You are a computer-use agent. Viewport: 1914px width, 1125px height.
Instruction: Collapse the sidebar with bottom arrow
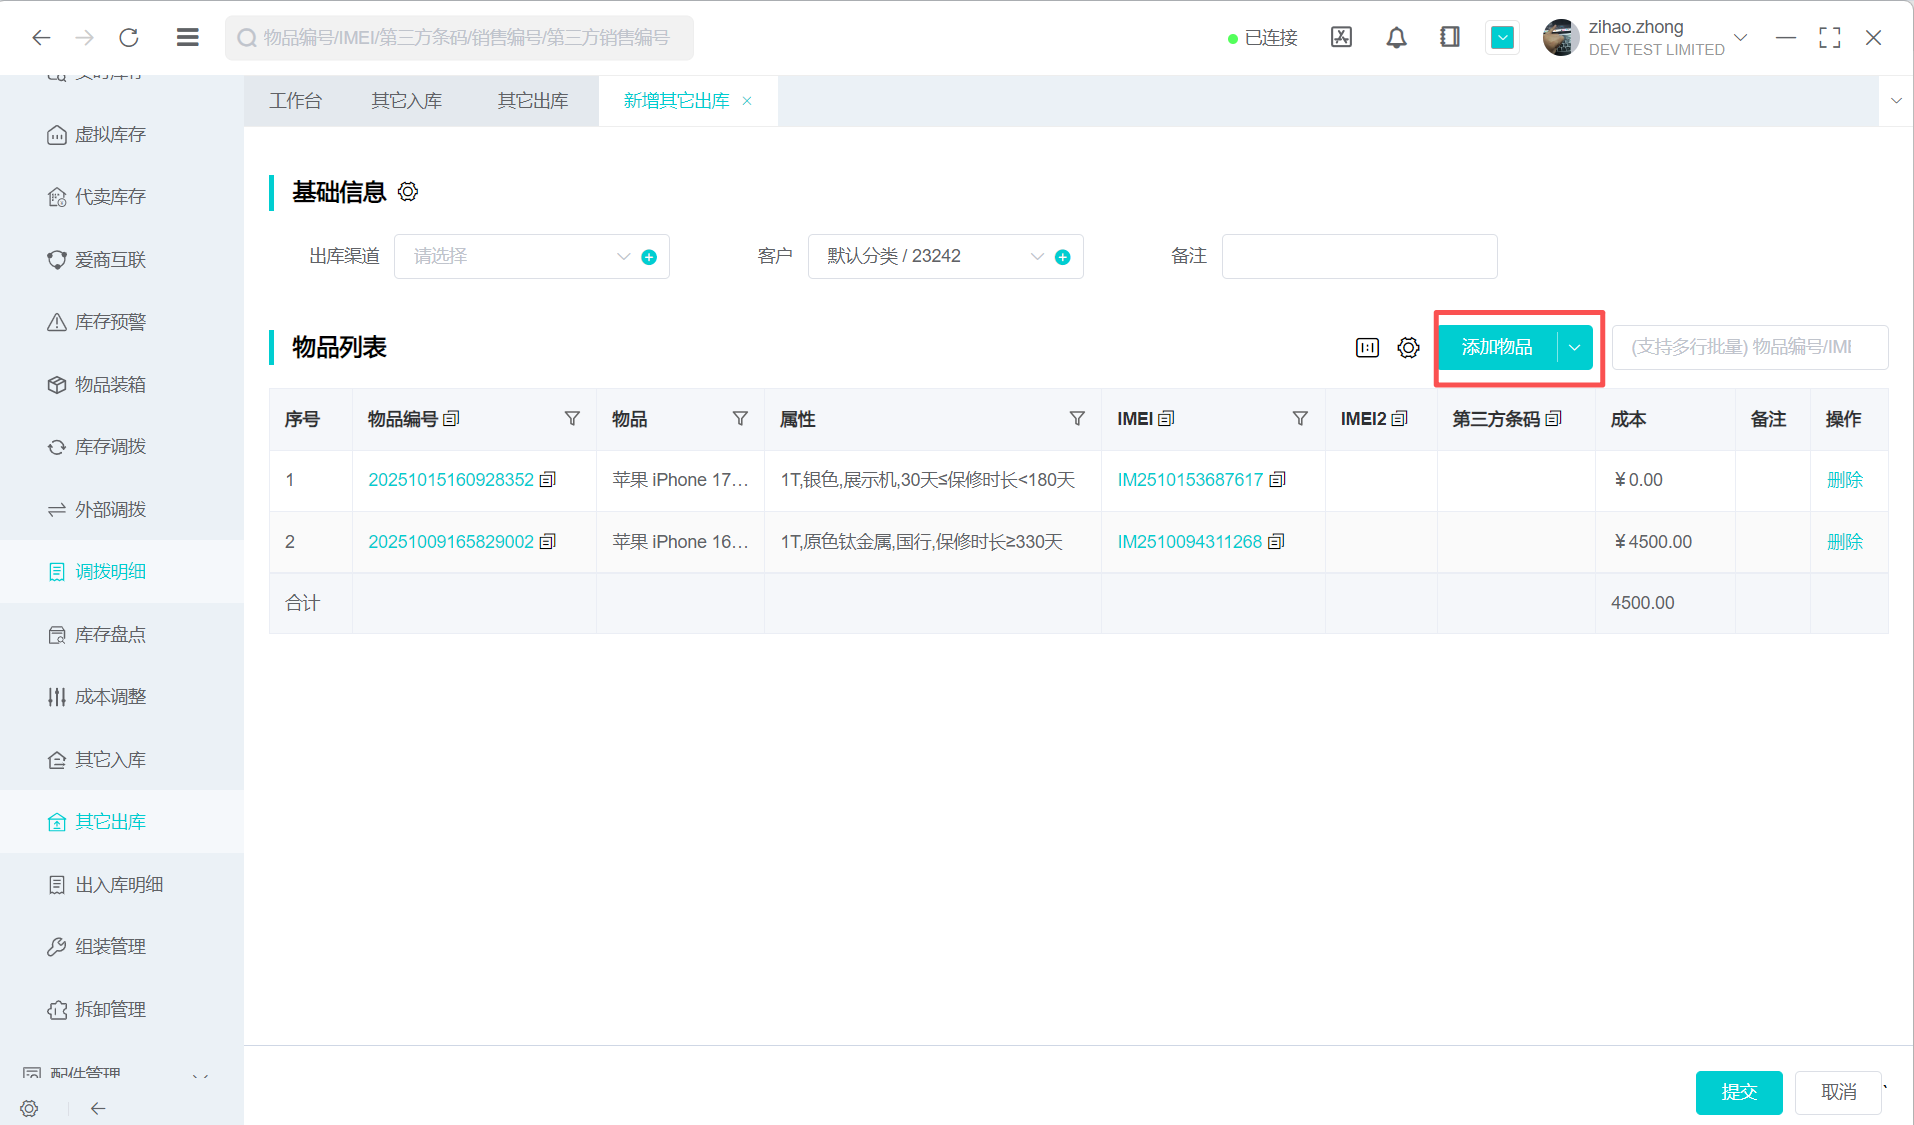click(98, 1108)
